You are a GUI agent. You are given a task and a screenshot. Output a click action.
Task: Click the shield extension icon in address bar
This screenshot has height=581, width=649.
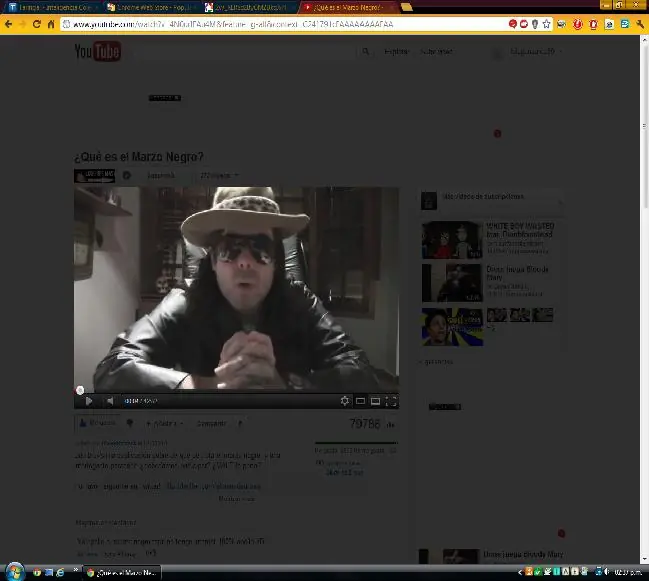(535, 24)
